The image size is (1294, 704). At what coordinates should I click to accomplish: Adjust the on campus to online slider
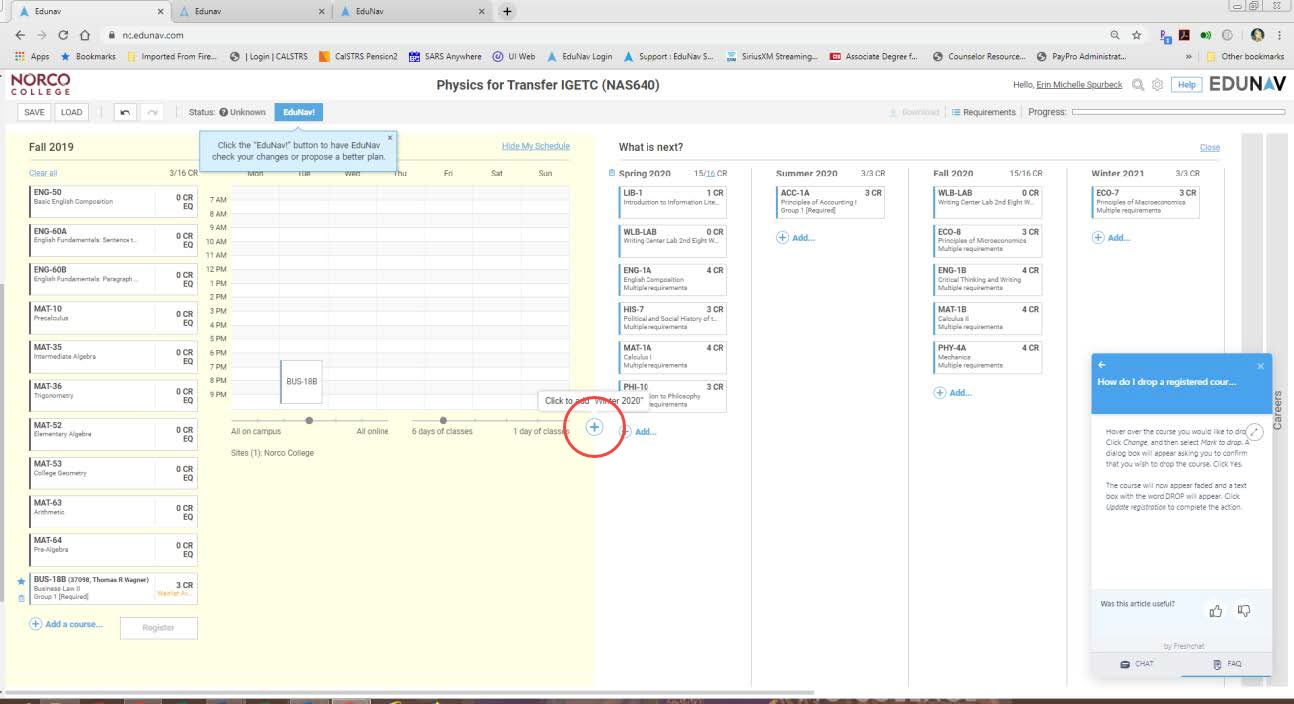tap(309, 420)
